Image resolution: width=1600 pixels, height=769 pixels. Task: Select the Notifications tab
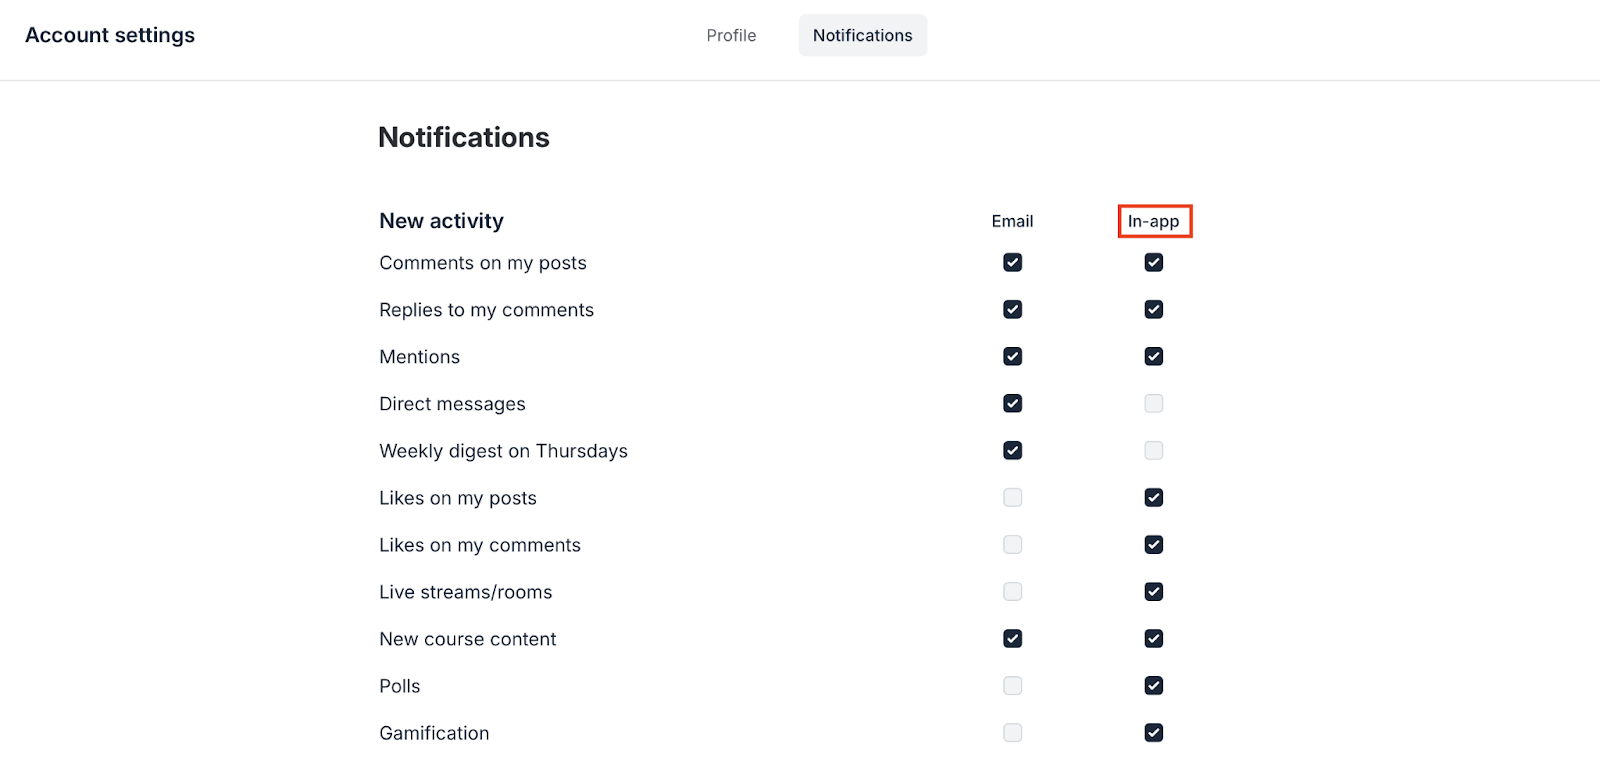(x=862, y=35)
